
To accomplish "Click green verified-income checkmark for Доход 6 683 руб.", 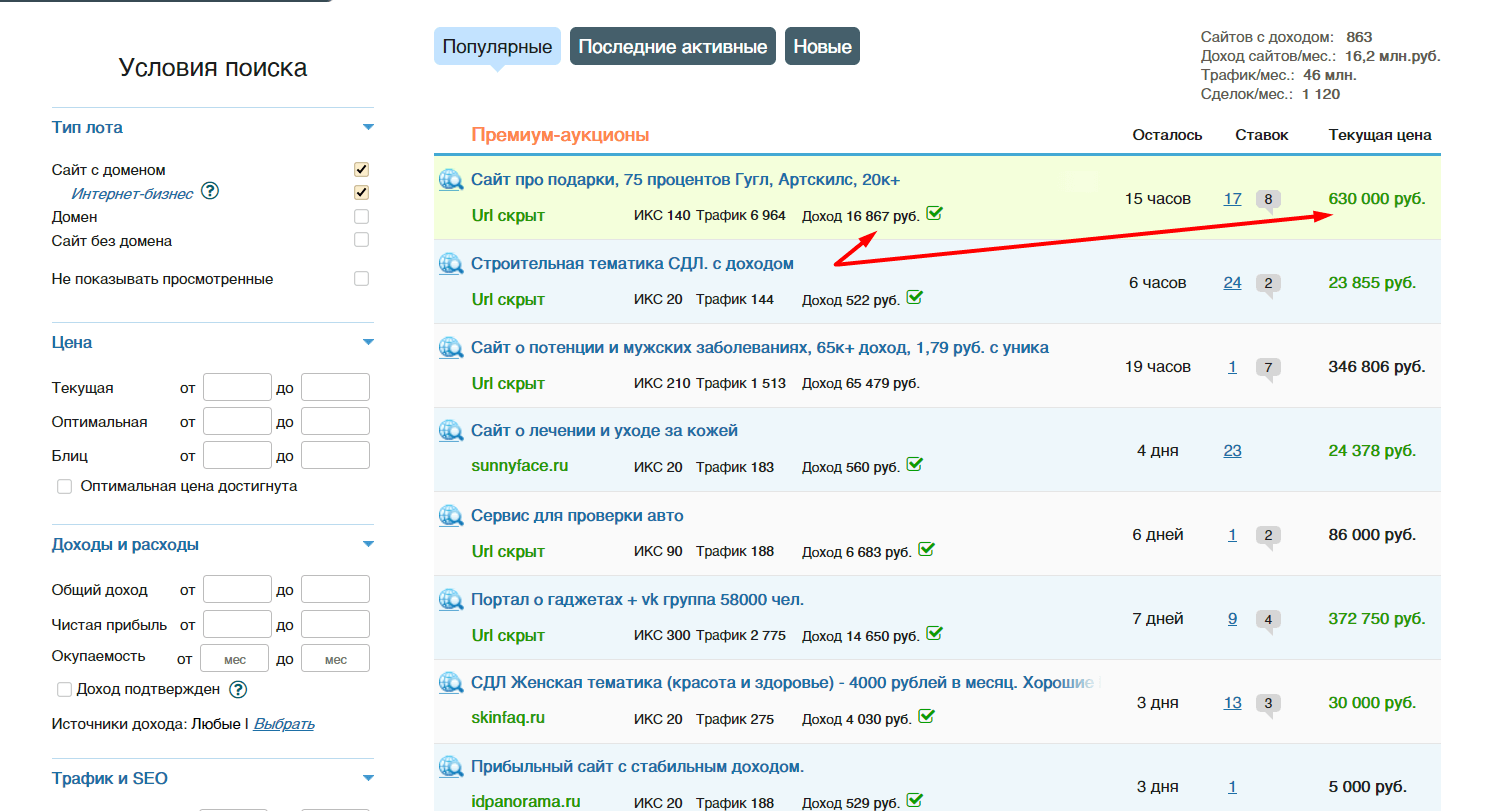I will pyautogui.click(x=926, y=549).
